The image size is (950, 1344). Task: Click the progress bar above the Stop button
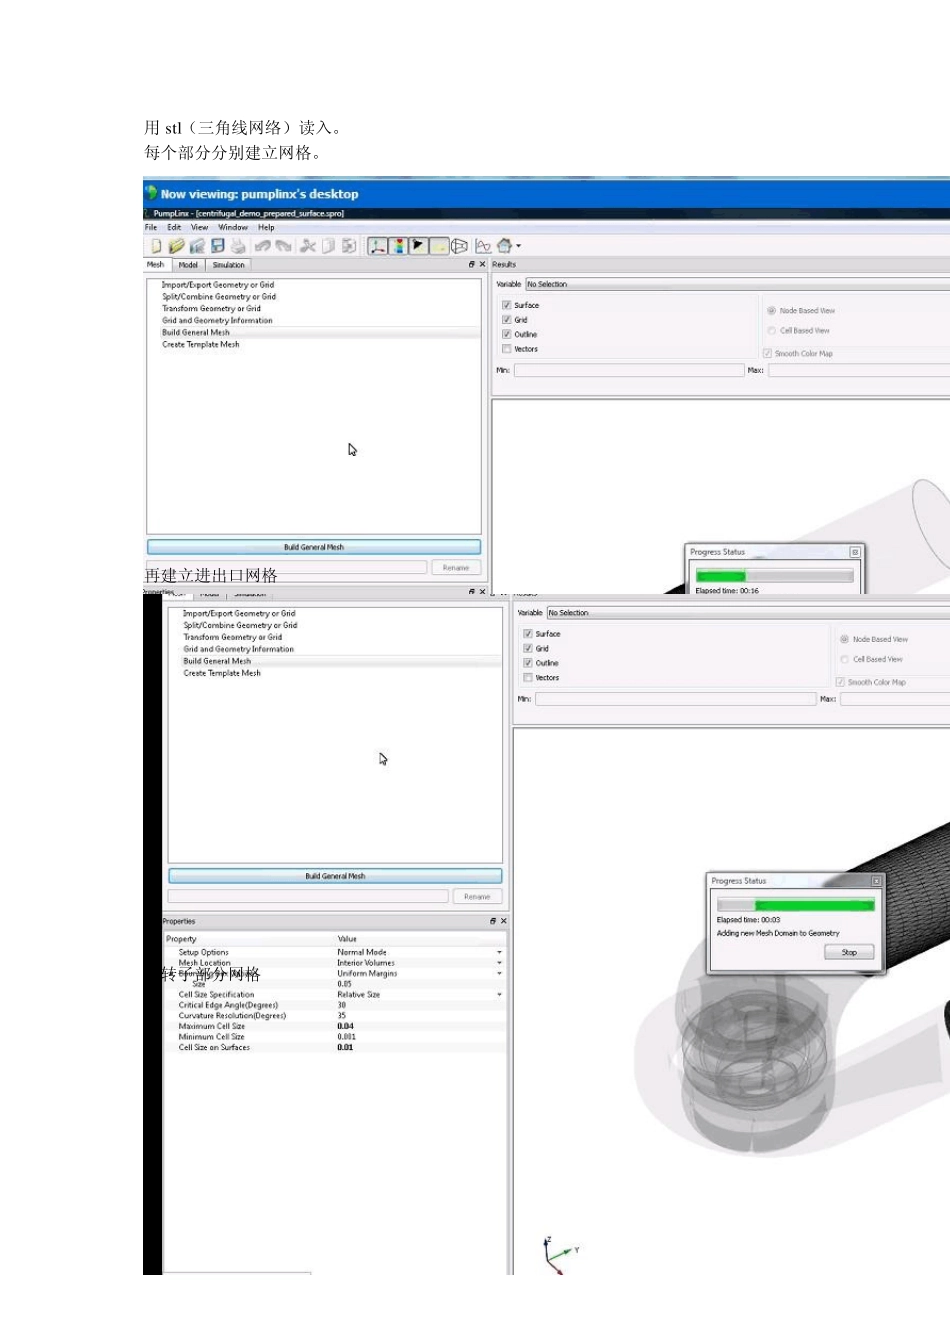click(x=796, y=905)
